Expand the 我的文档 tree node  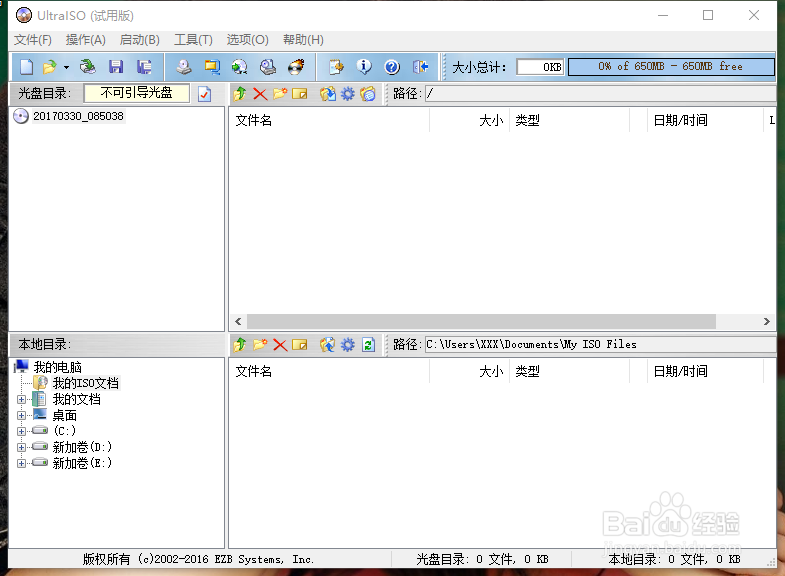21,399
